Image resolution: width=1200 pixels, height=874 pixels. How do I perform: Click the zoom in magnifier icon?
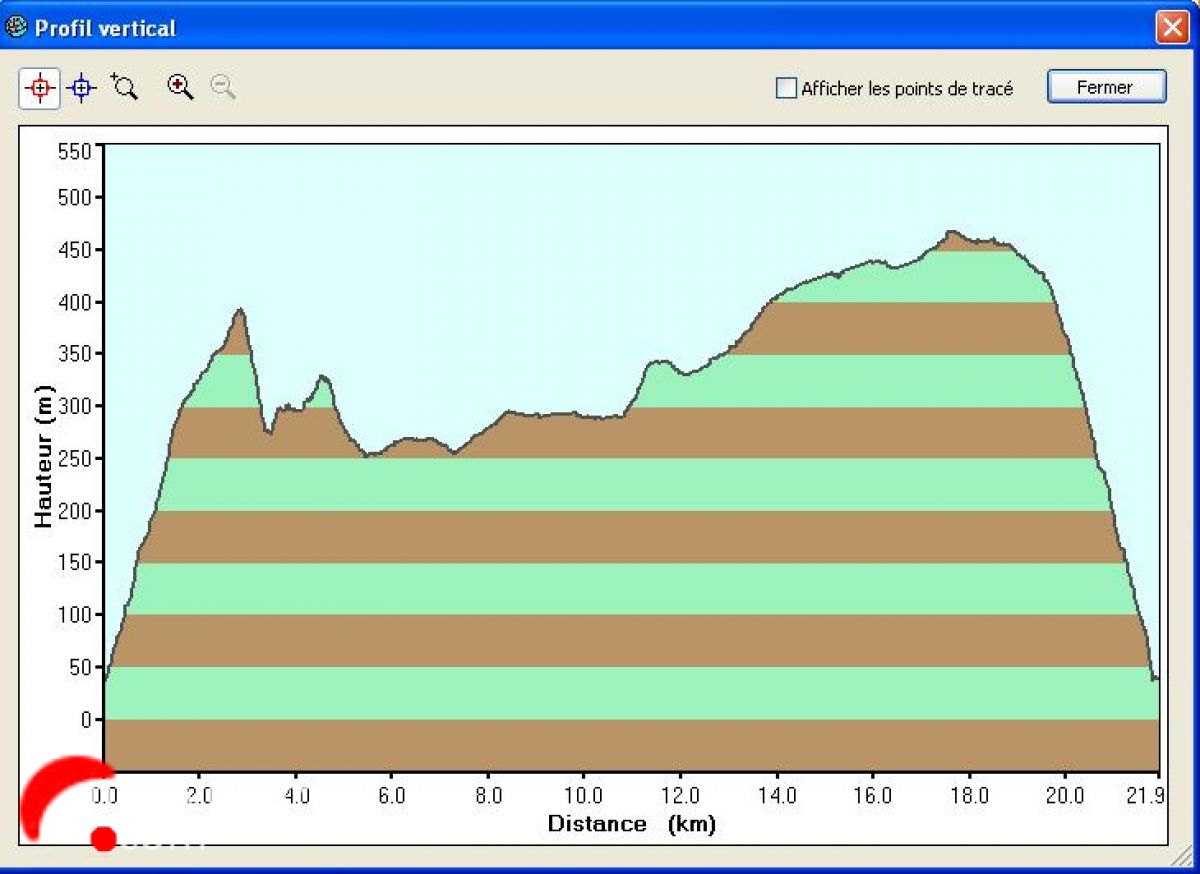click(x=180, y=87)
